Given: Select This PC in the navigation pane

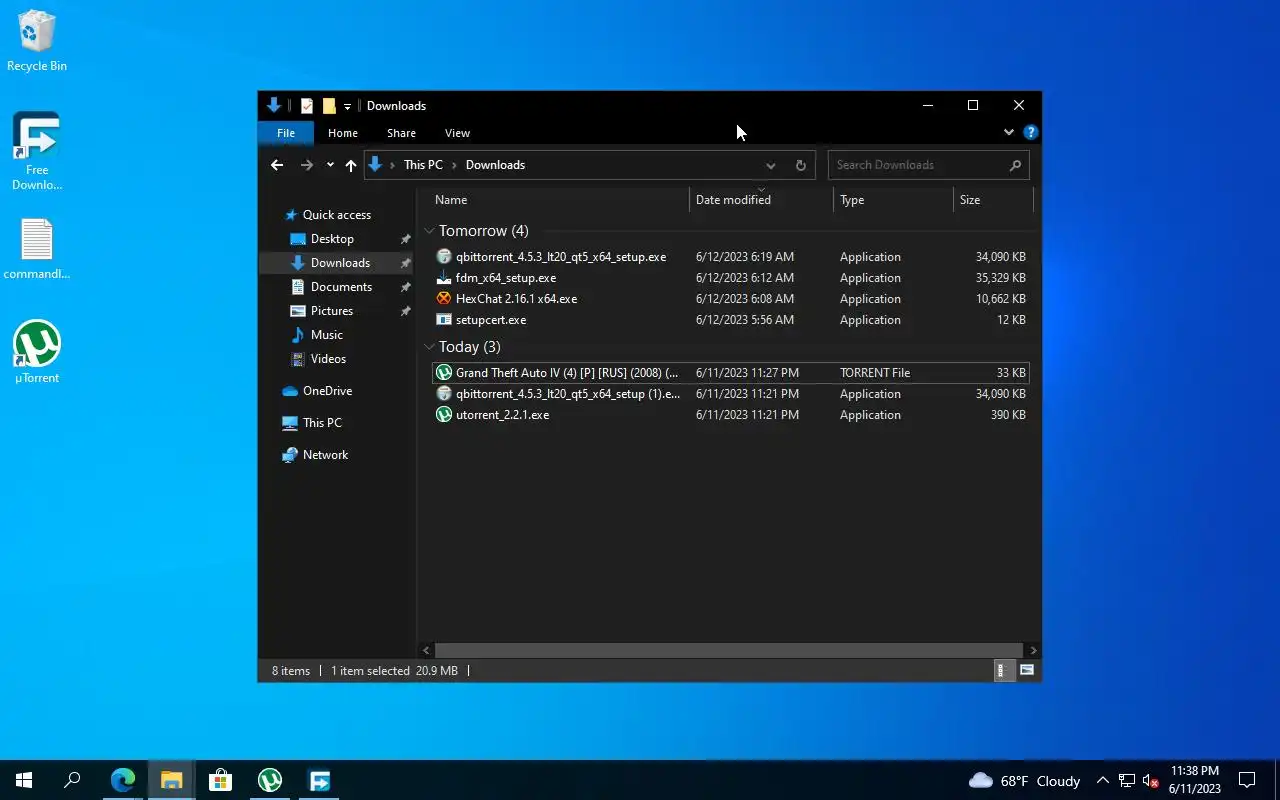Looking at the screenshot, I should tap(322, 423).
